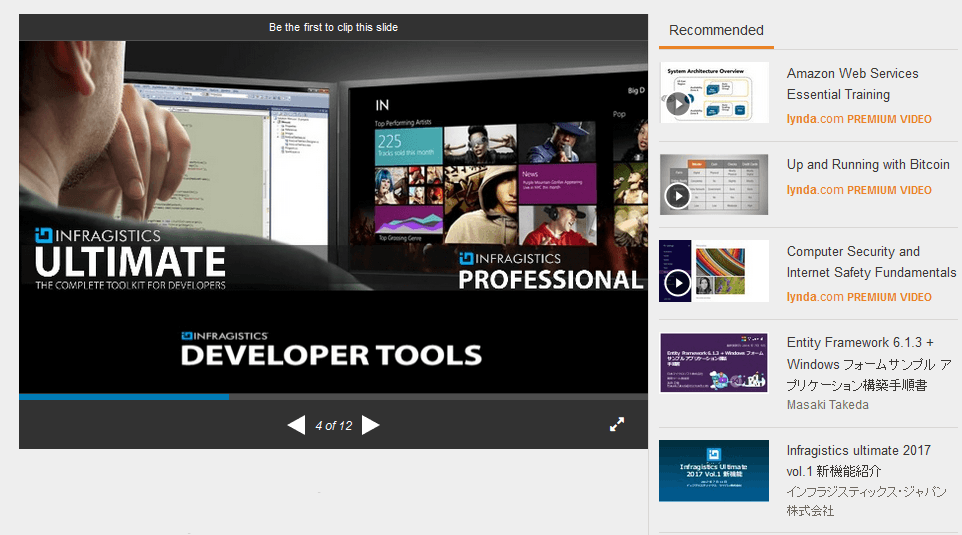This screenshot has height=535, width=962.
Task: Open Entity Framework 6.1.3 + Windows title link
Action: pos(869,364)
